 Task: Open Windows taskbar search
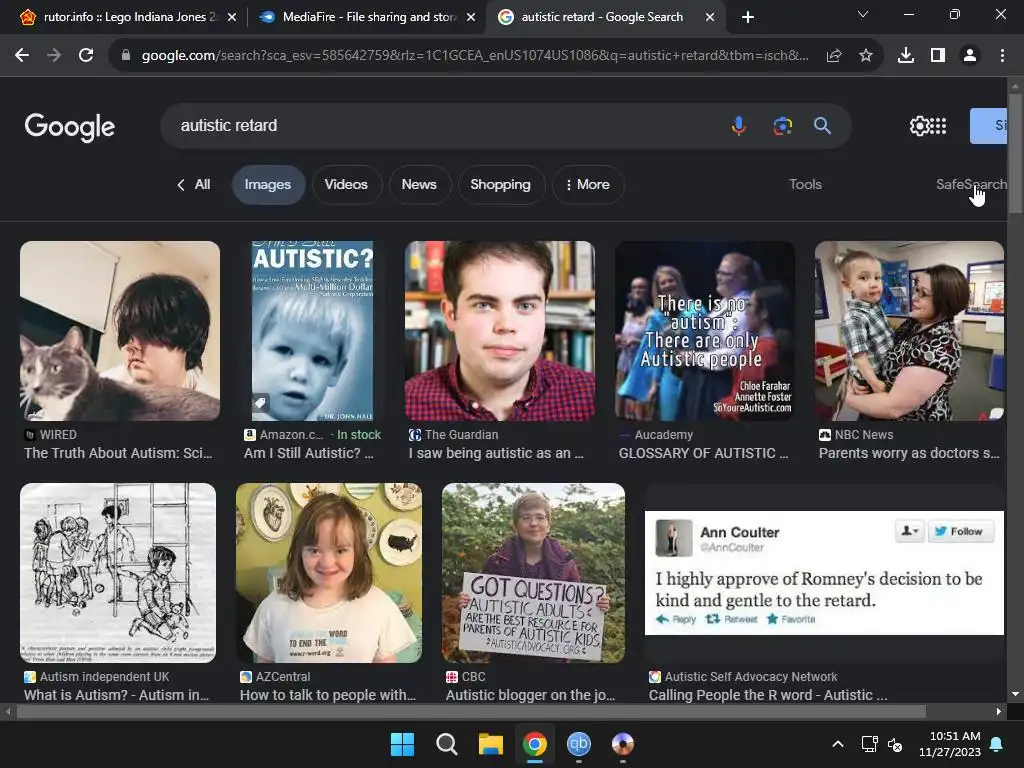point(447,744)
